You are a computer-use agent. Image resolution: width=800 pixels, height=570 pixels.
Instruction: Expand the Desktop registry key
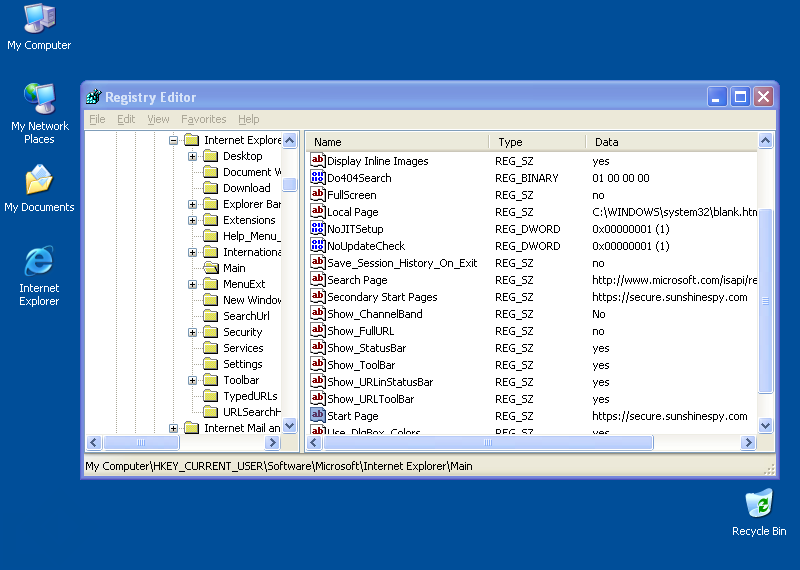(x=192, y=156)
